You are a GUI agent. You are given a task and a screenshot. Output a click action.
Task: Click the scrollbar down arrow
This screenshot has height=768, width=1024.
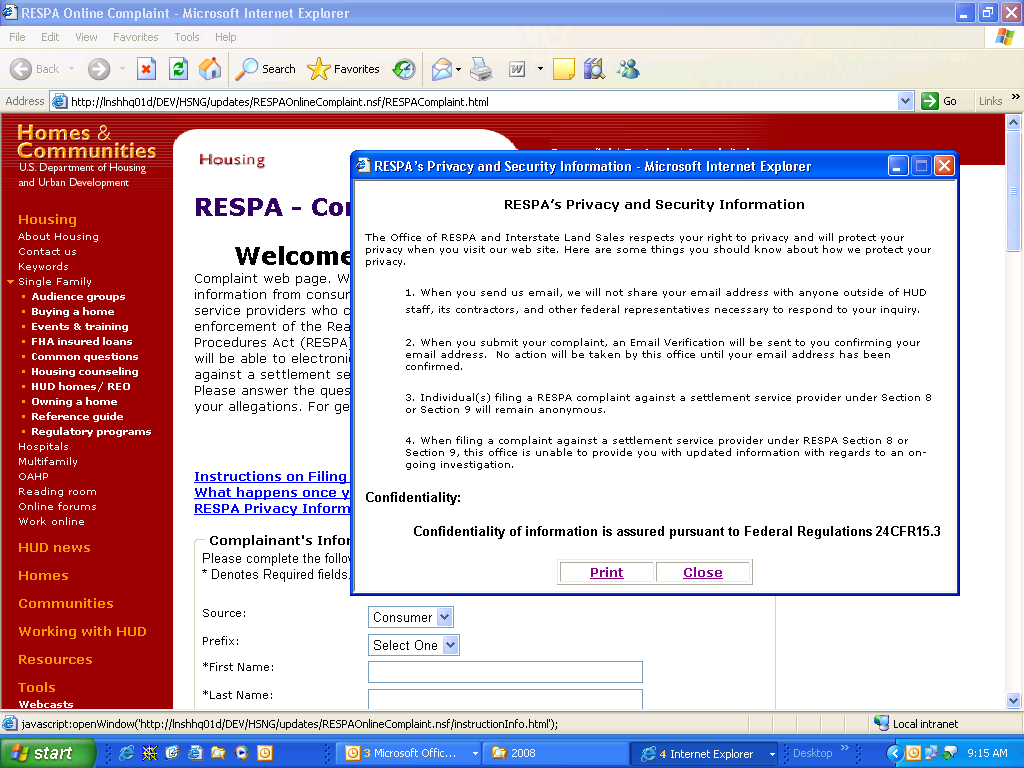1013,700
